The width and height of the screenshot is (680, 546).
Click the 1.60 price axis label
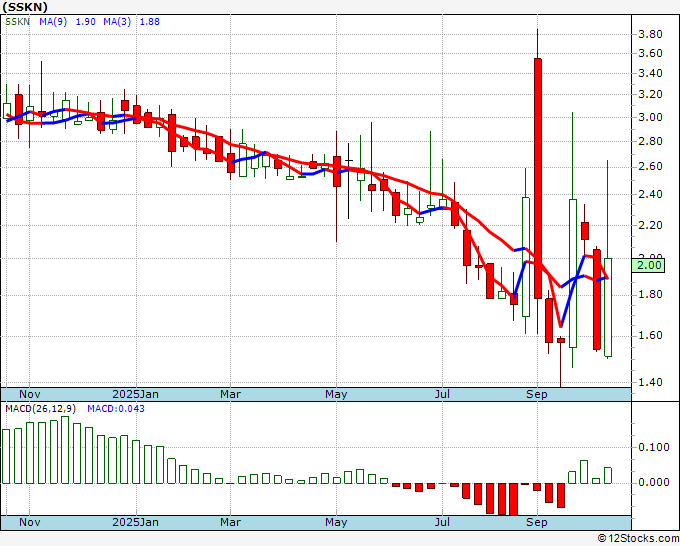click(x=650, y=335)
